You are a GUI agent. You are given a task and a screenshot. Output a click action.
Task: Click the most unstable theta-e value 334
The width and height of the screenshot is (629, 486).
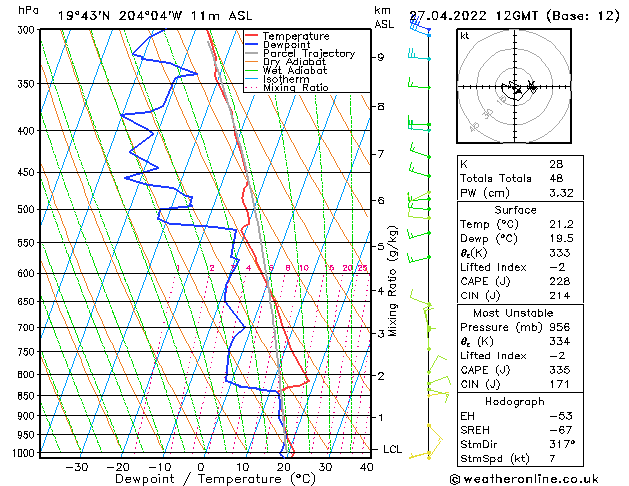pos(560,342)
